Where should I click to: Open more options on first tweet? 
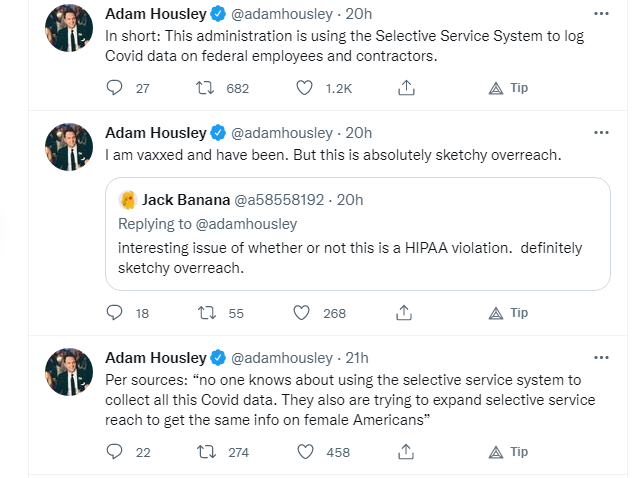click(601, 14)
